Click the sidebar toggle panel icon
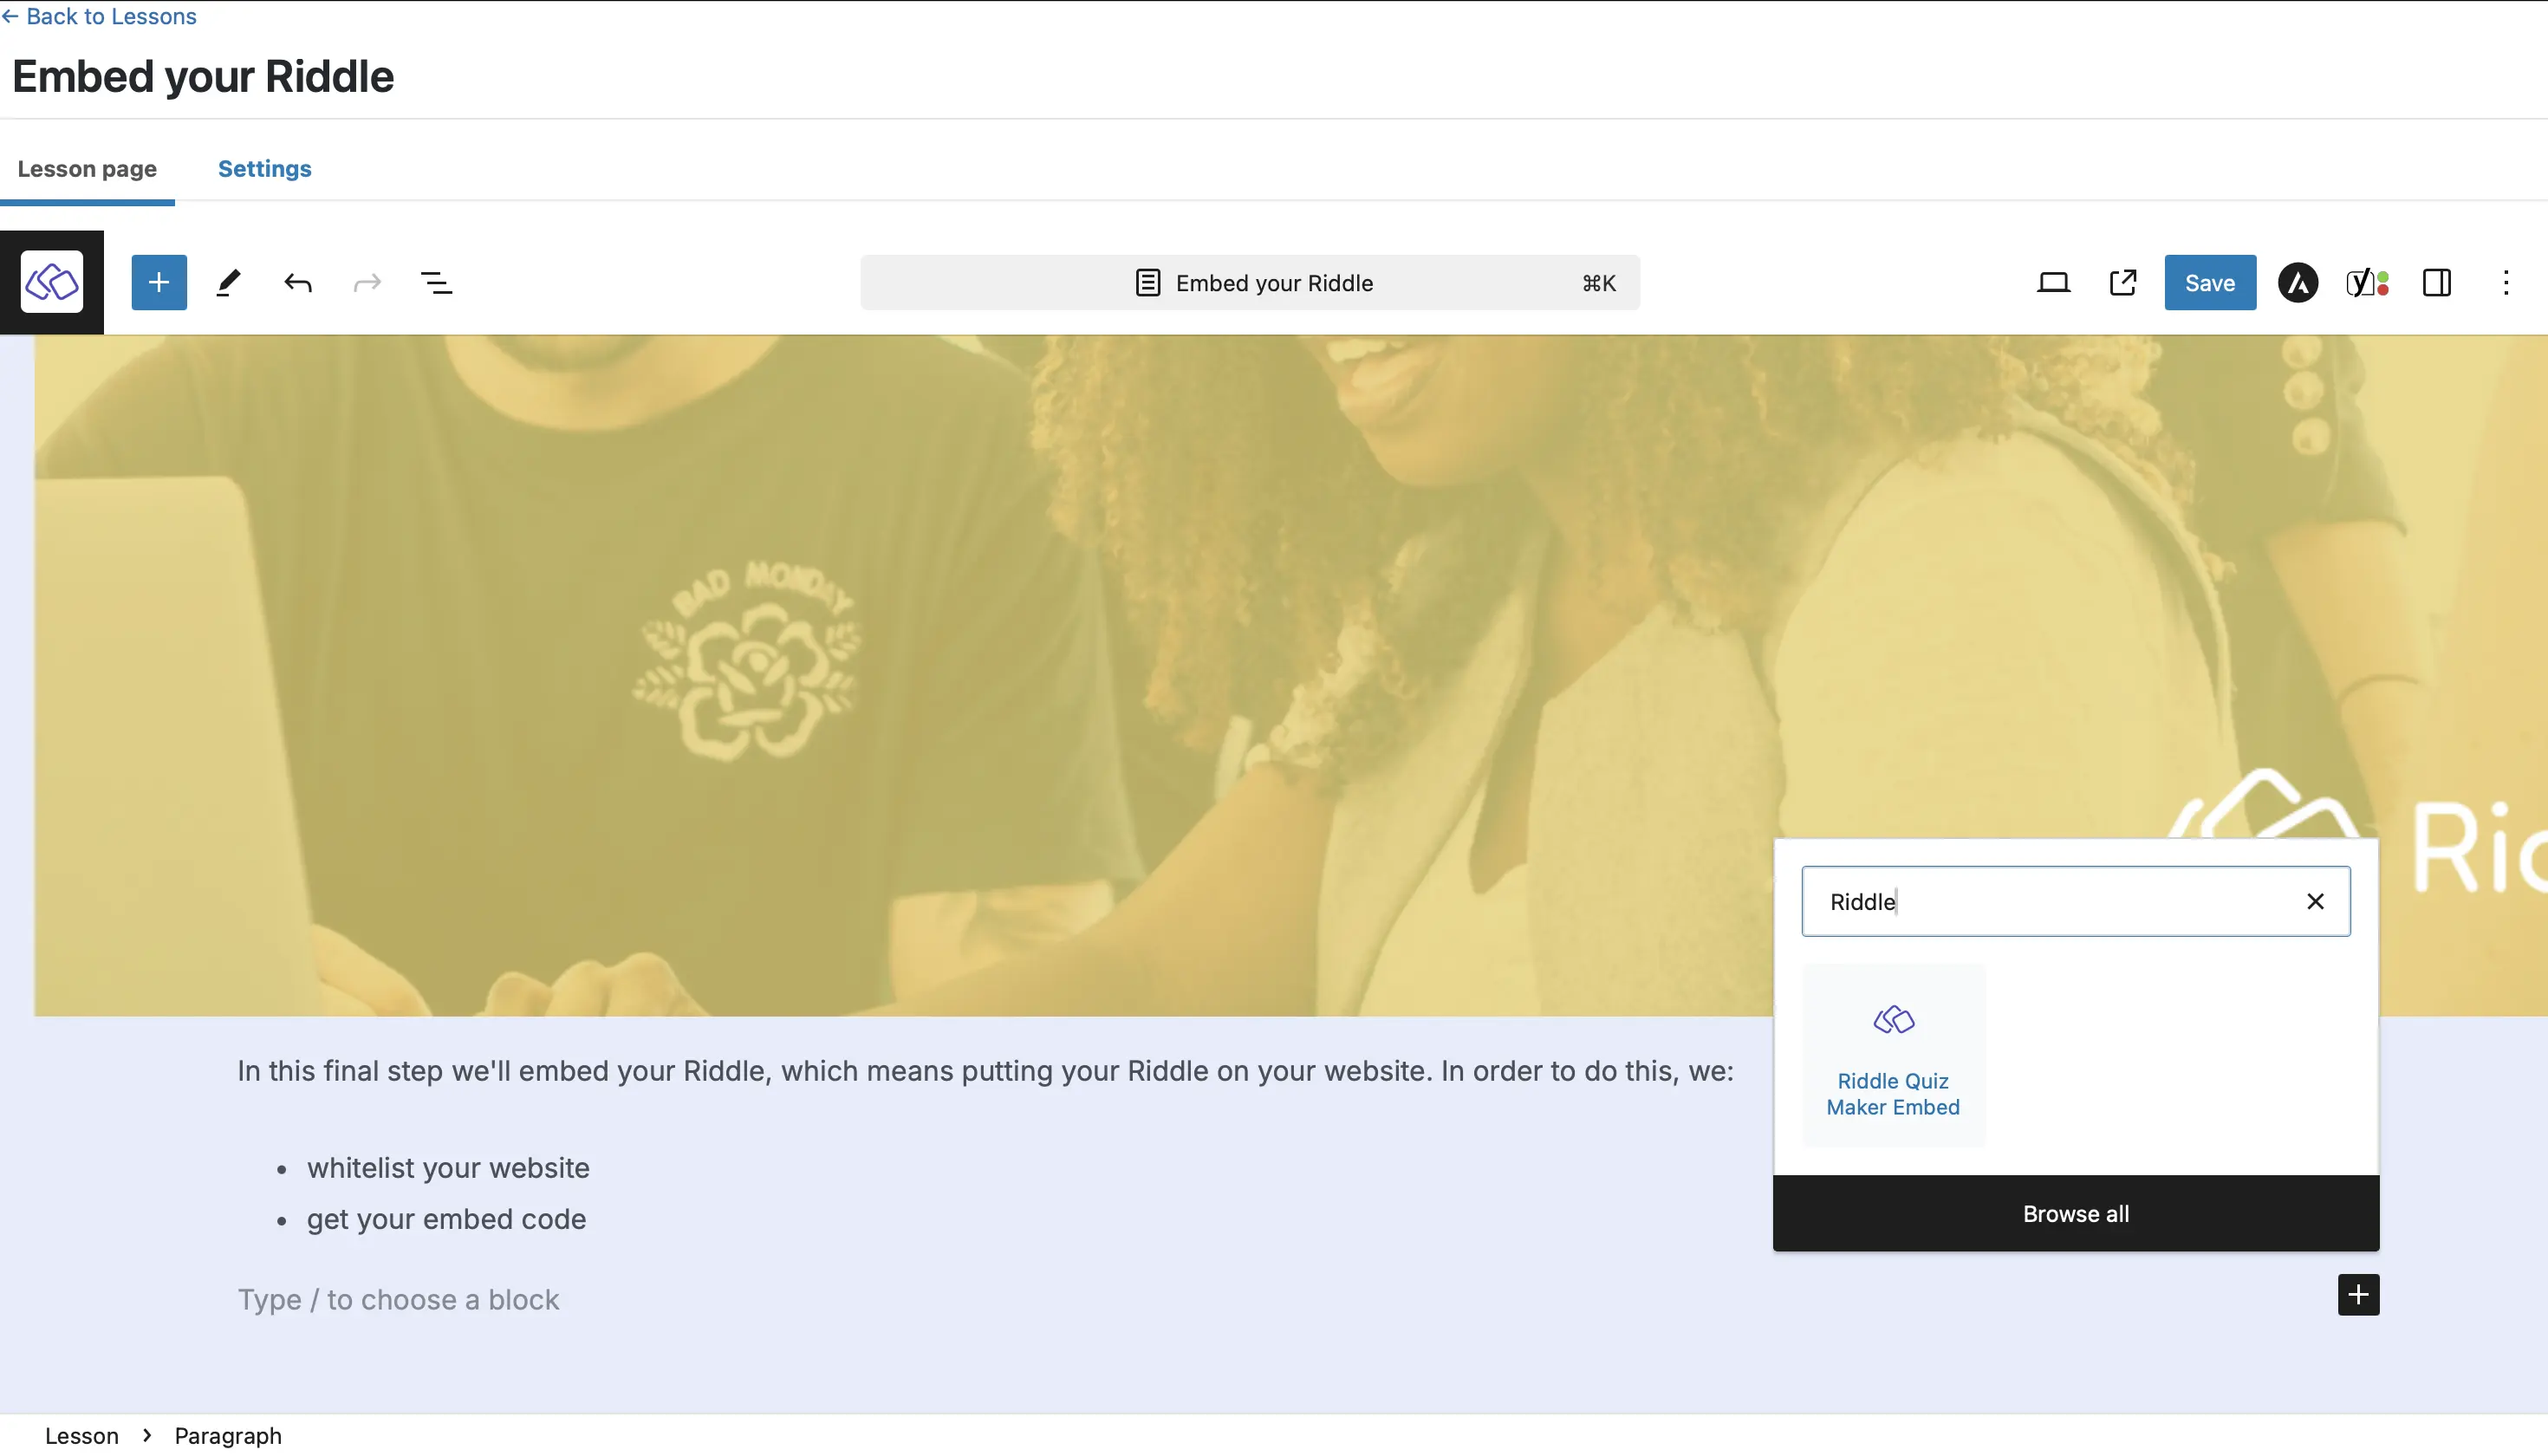Image resolution: width=2548 pixels, height=1456 pixels. [2438, 282]
